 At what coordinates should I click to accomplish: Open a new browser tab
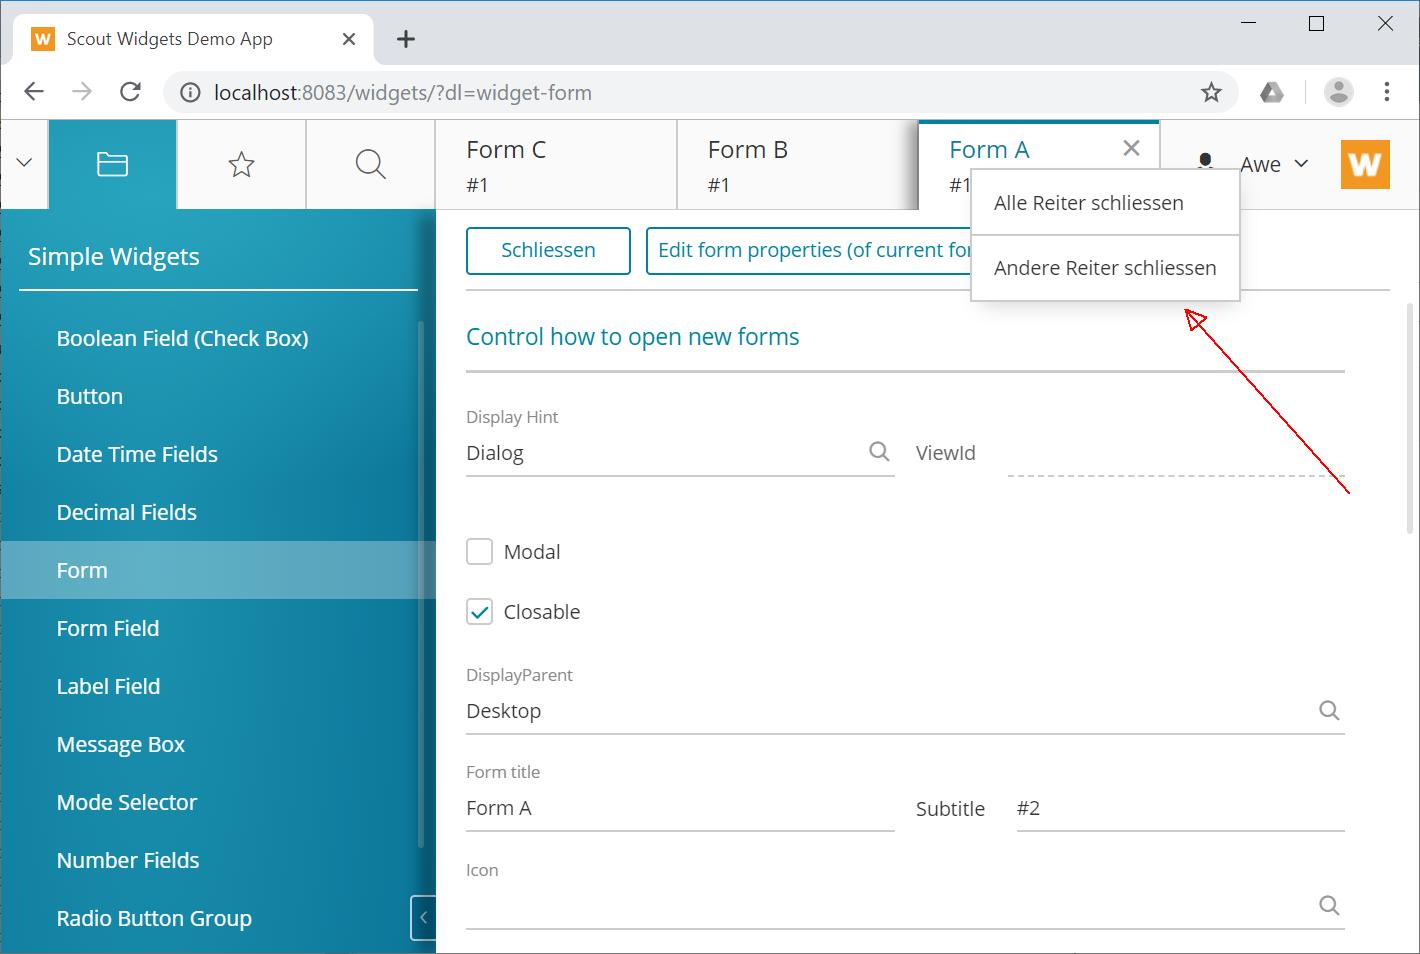click(405, 39)
